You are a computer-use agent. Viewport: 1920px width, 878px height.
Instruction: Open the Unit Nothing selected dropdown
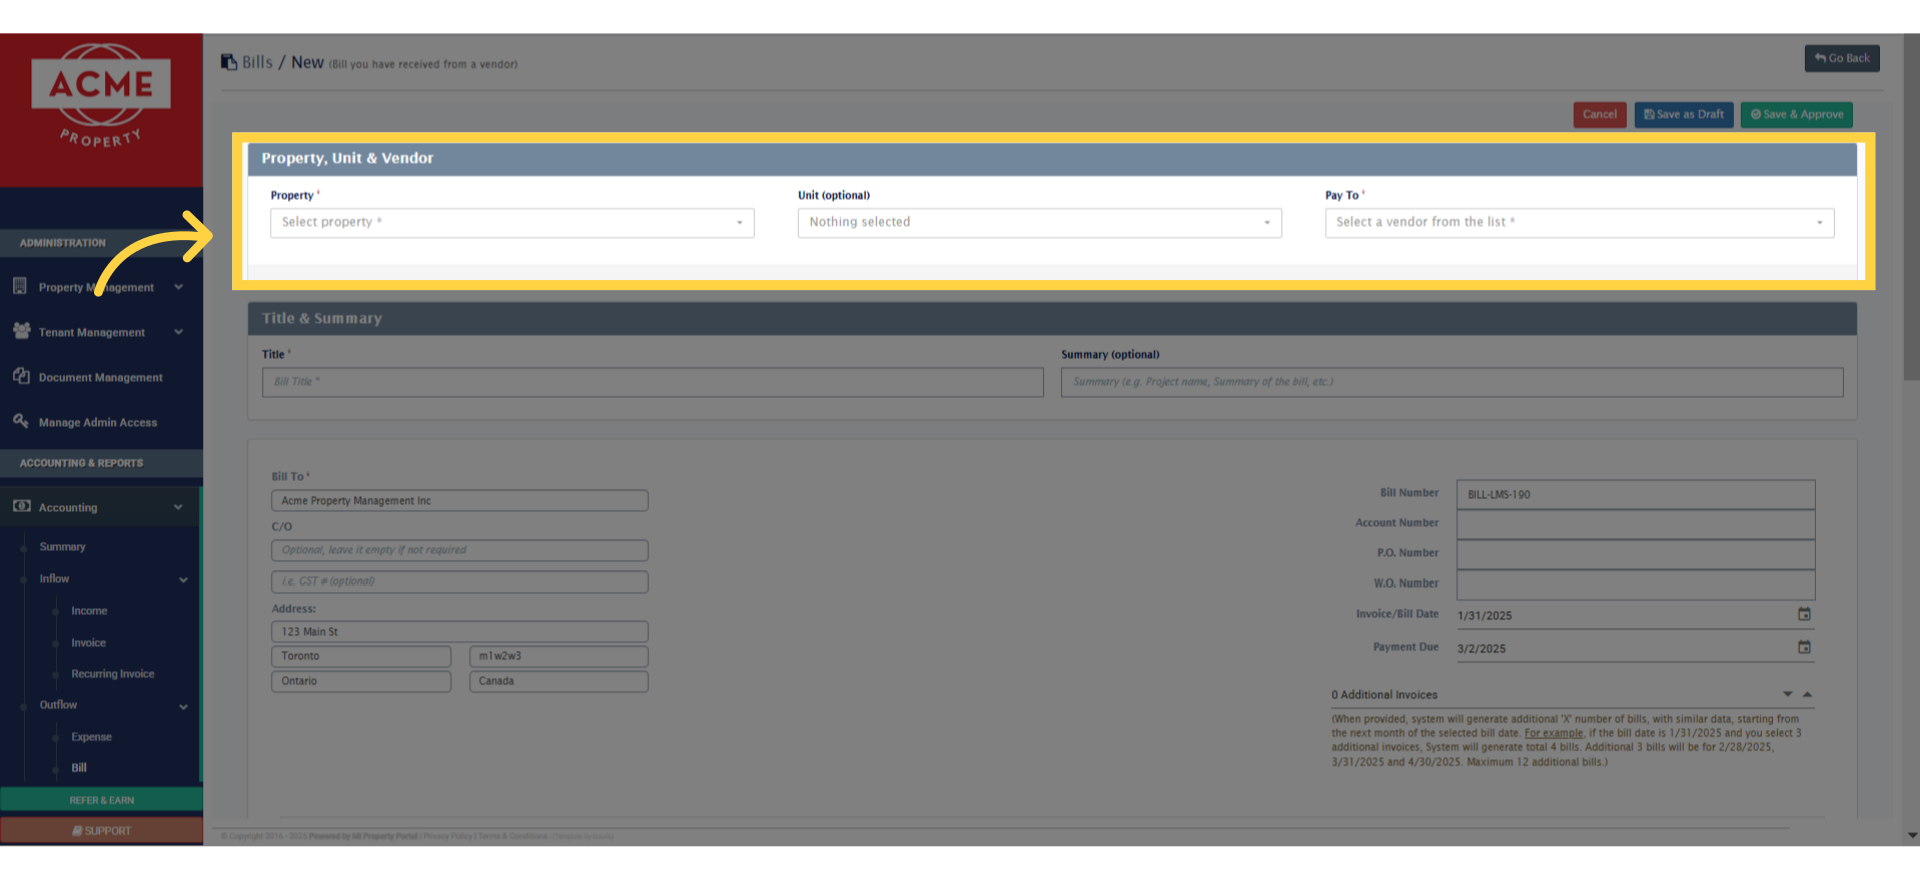[1039, 222]
